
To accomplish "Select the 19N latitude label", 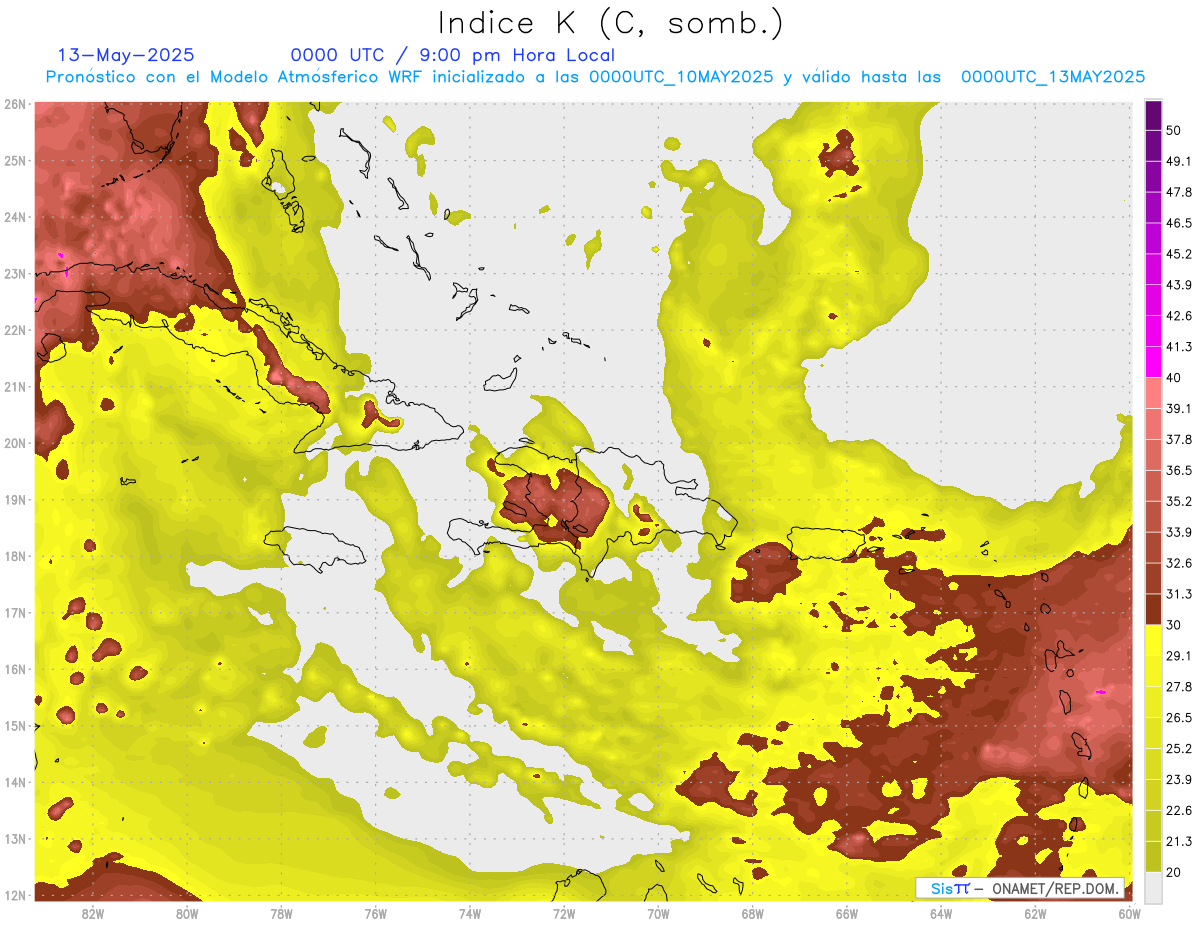I will [15, 499].
